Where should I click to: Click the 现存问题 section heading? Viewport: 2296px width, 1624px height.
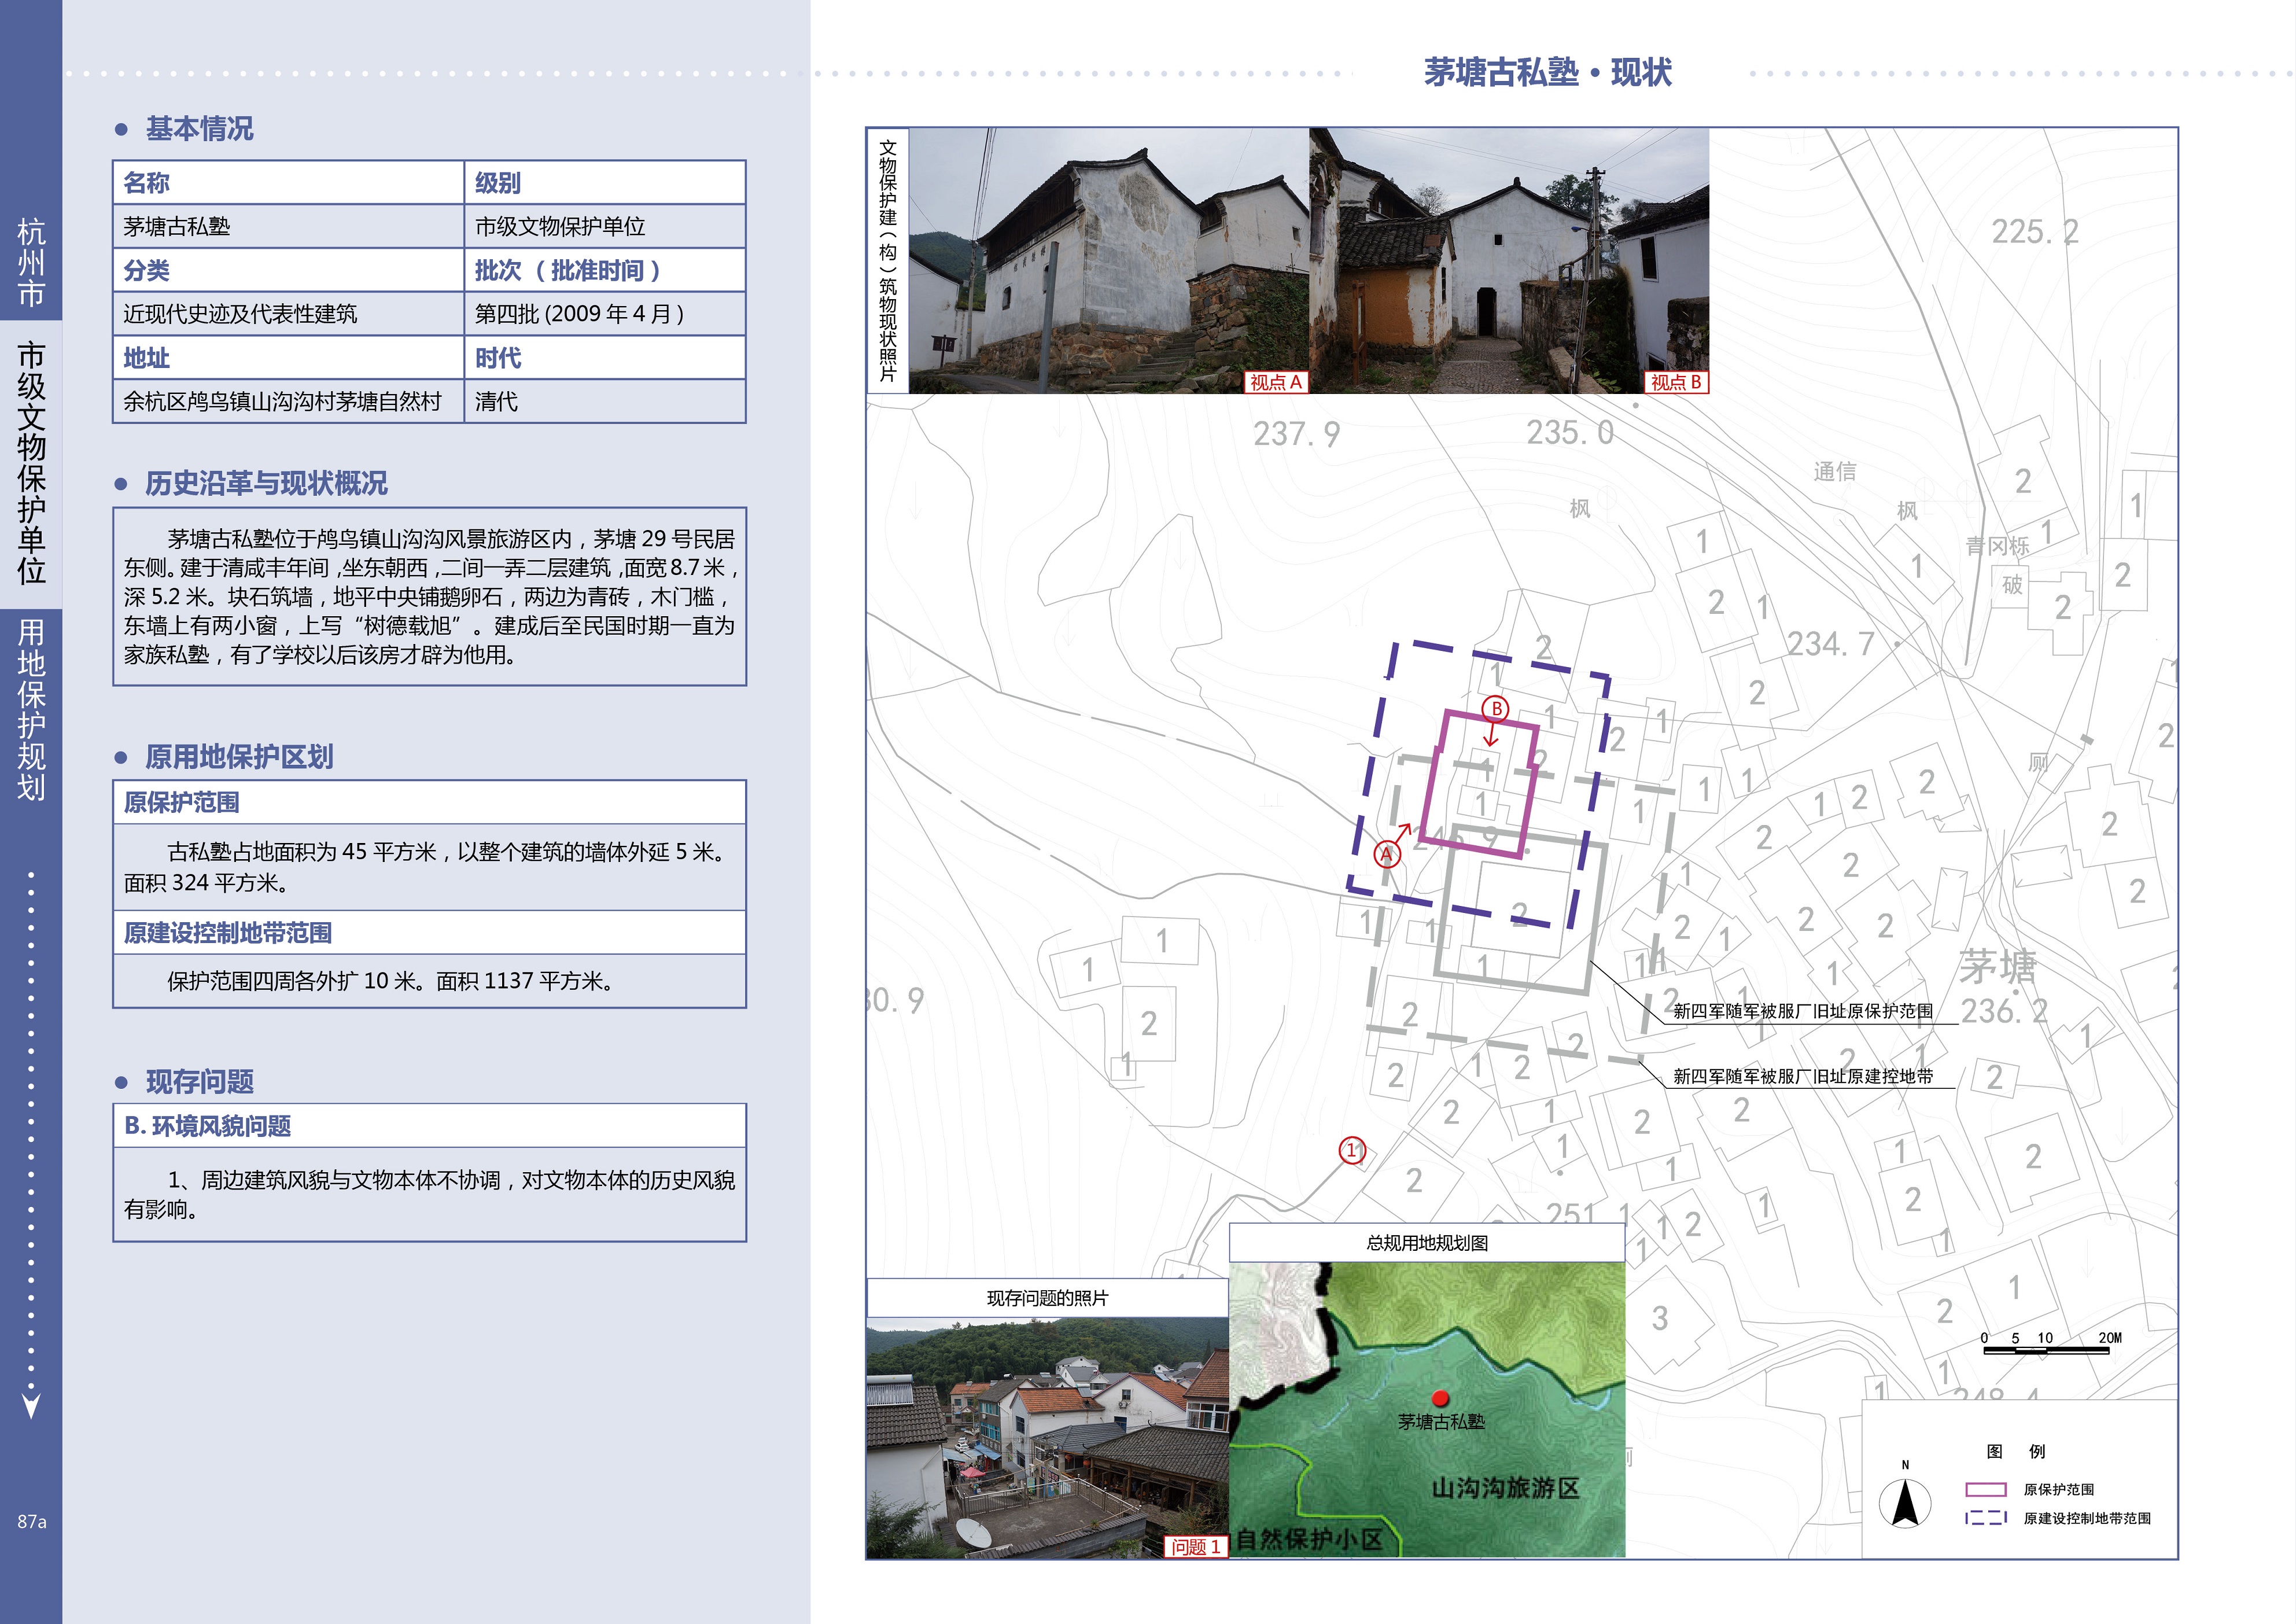pos(199,1082)
